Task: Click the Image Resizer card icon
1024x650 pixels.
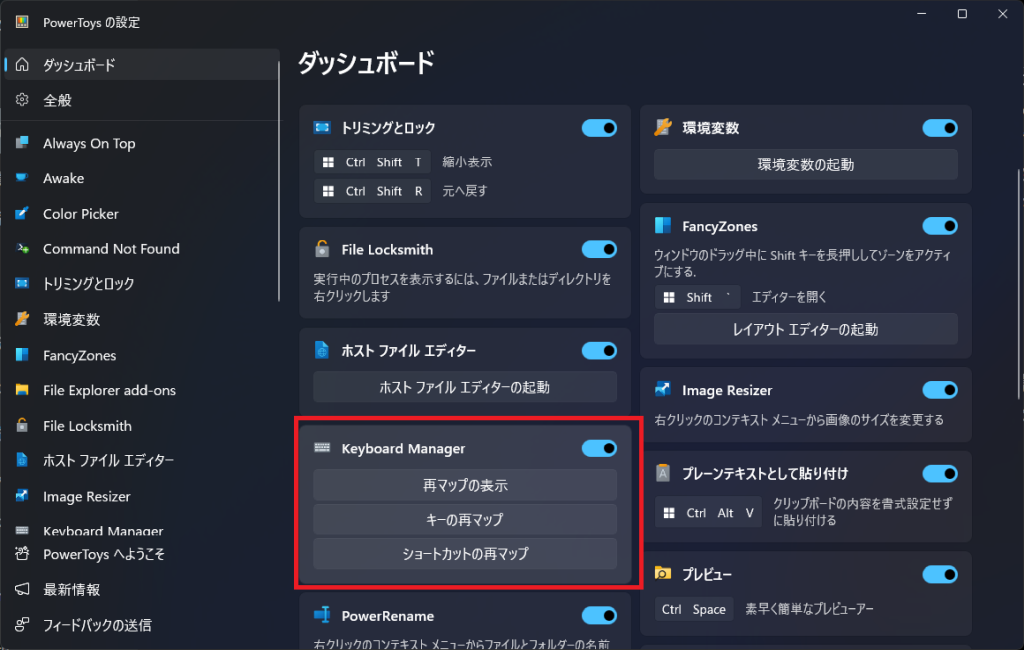Action: click(x=663, y=389)
